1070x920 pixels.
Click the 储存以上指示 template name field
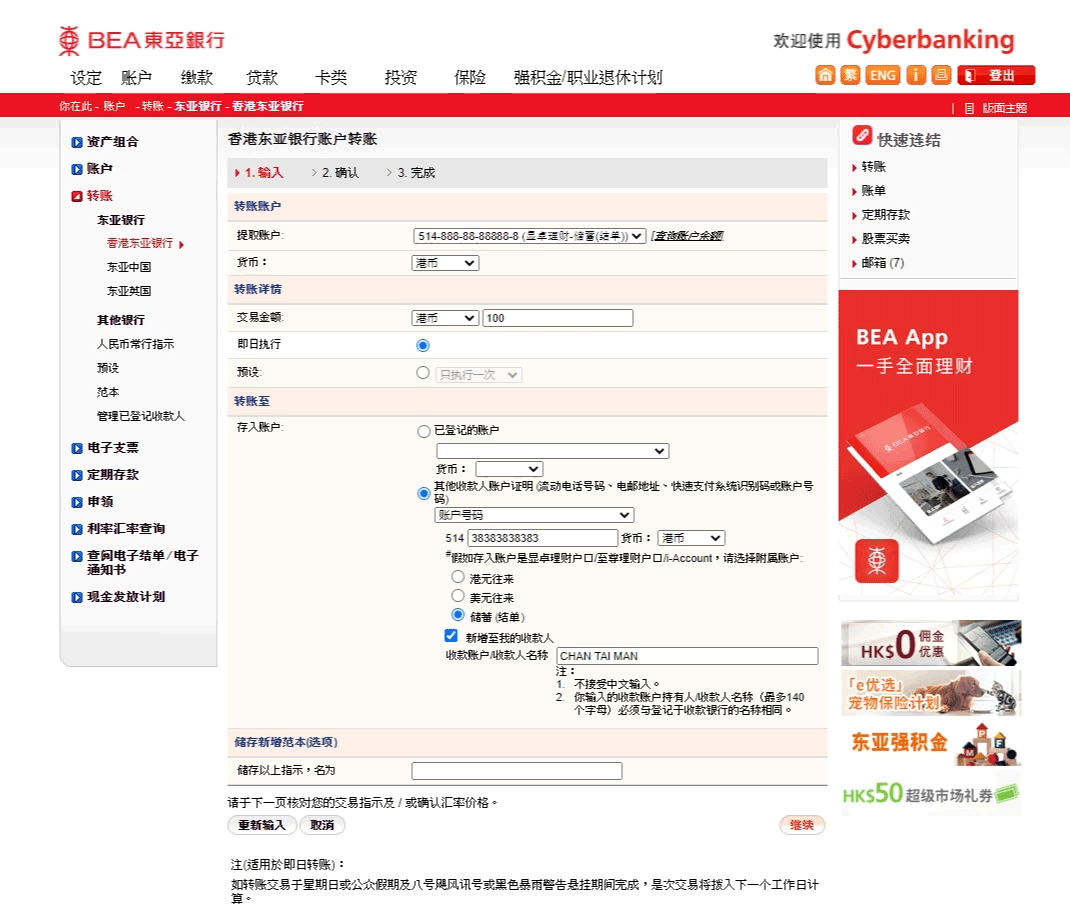[517, 771]
